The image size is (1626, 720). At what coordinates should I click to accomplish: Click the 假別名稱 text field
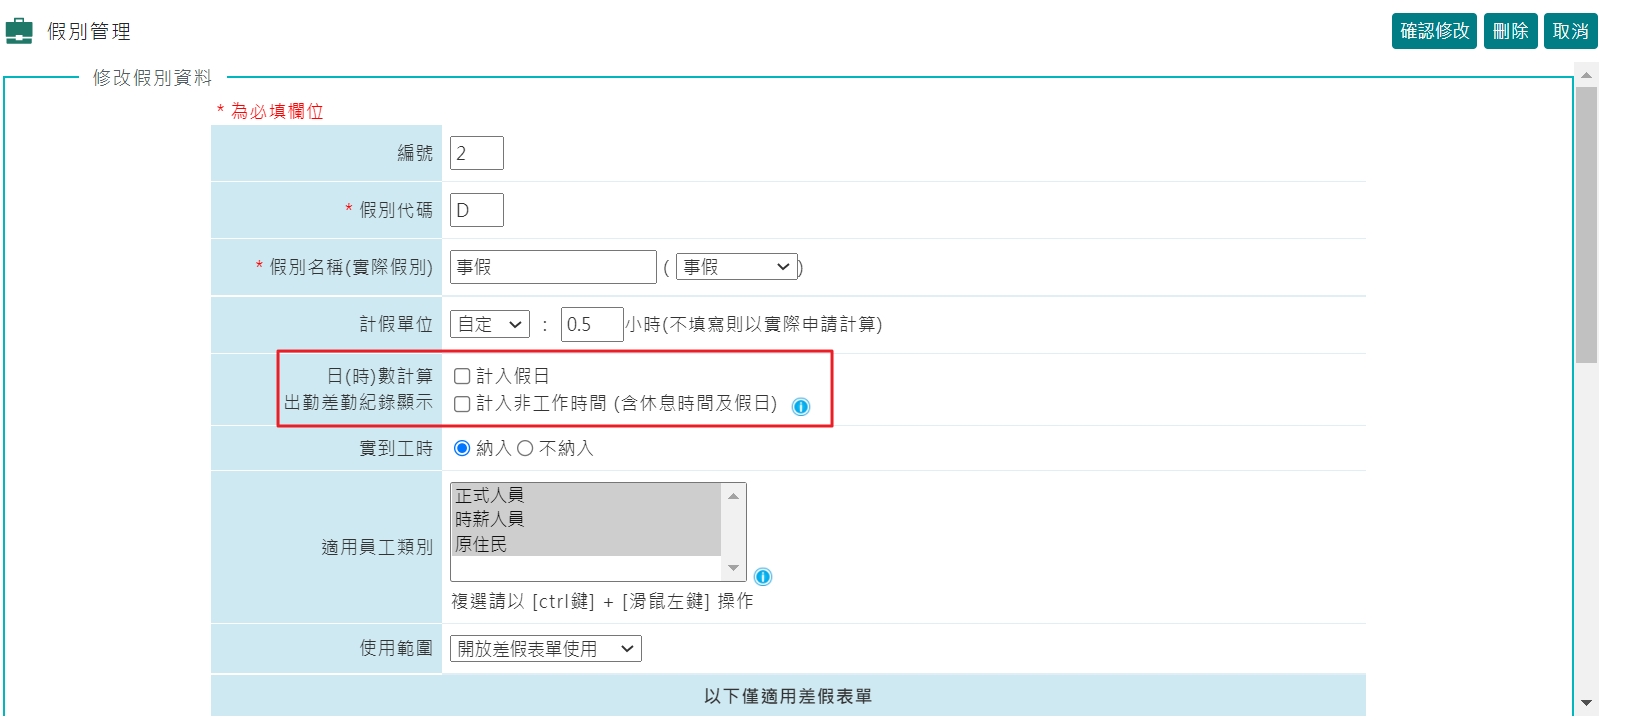pos(553,267)
